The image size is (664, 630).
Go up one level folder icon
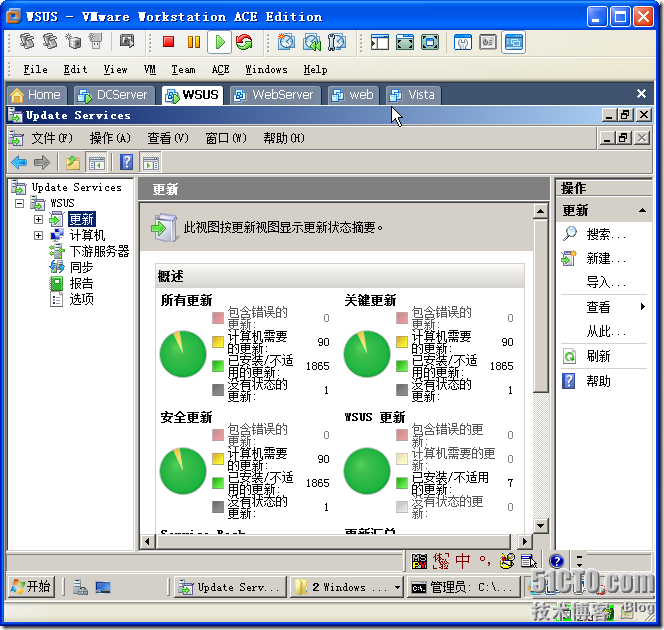tap(73, 162)
